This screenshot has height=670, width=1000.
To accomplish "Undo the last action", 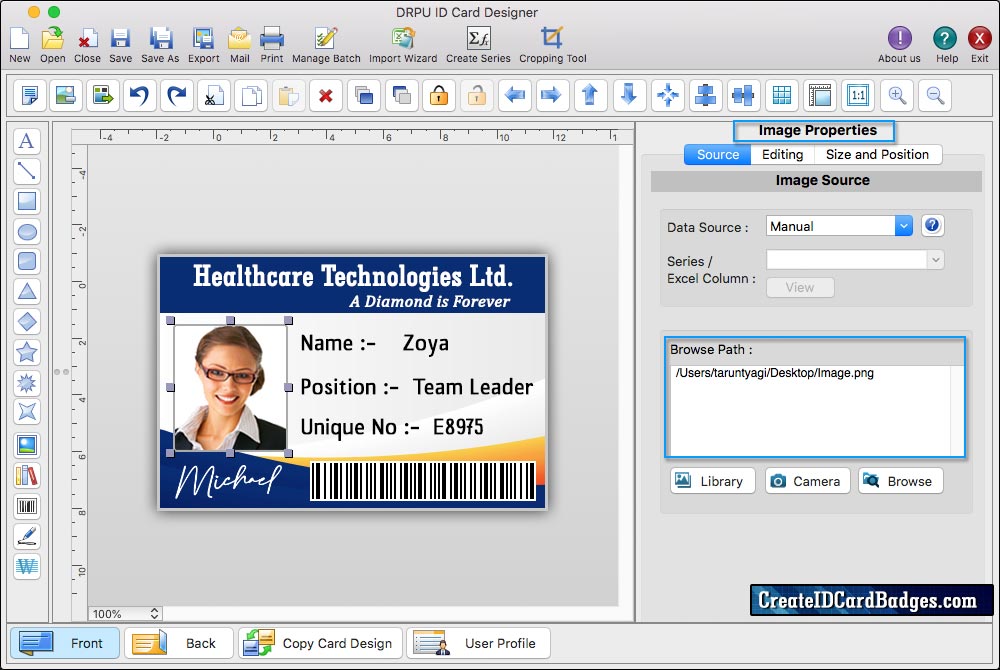I will click(x=139, y=96).
